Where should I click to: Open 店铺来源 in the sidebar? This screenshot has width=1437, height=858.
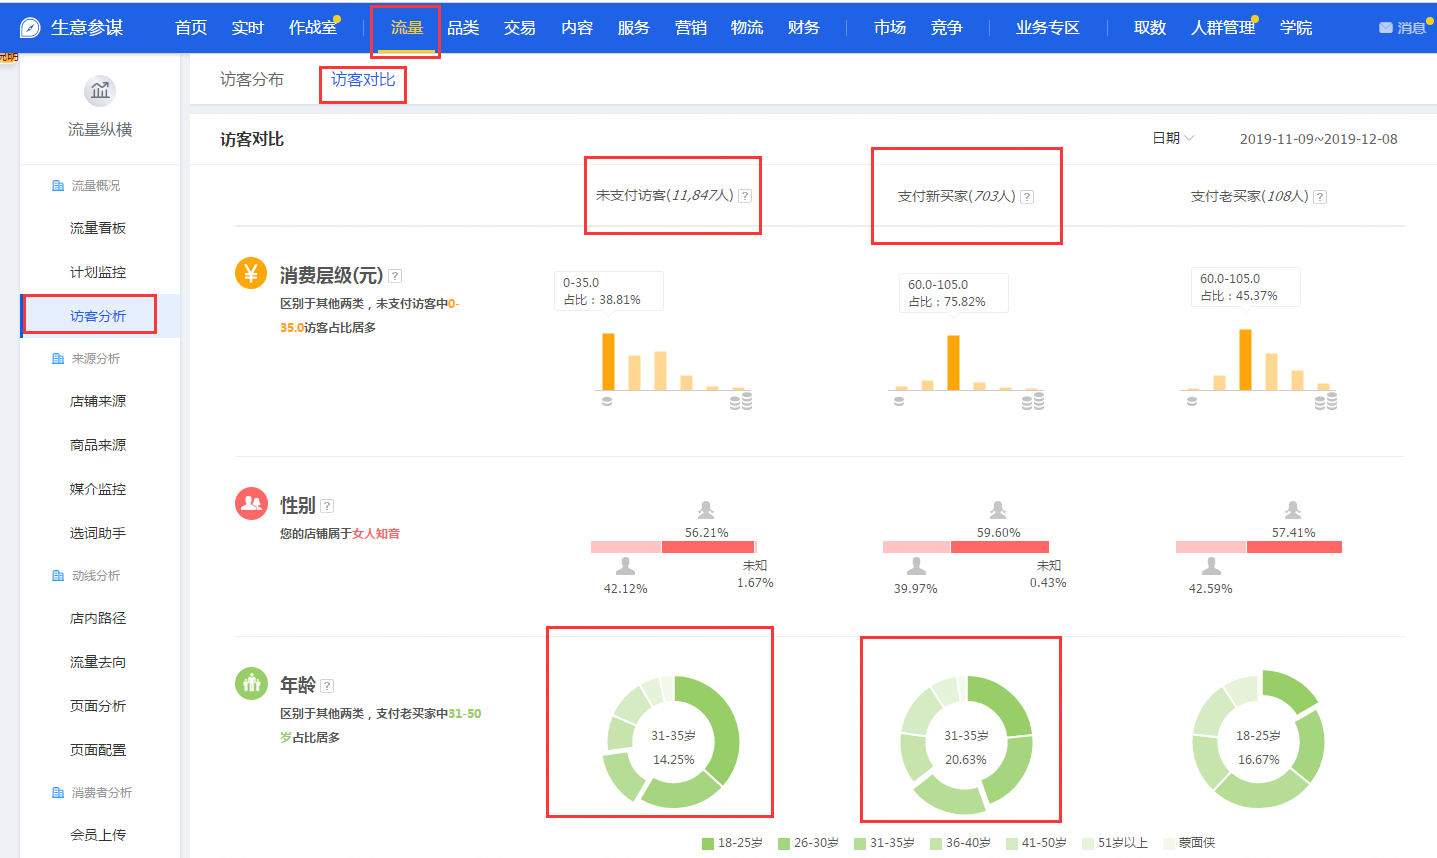pos(98,401)
